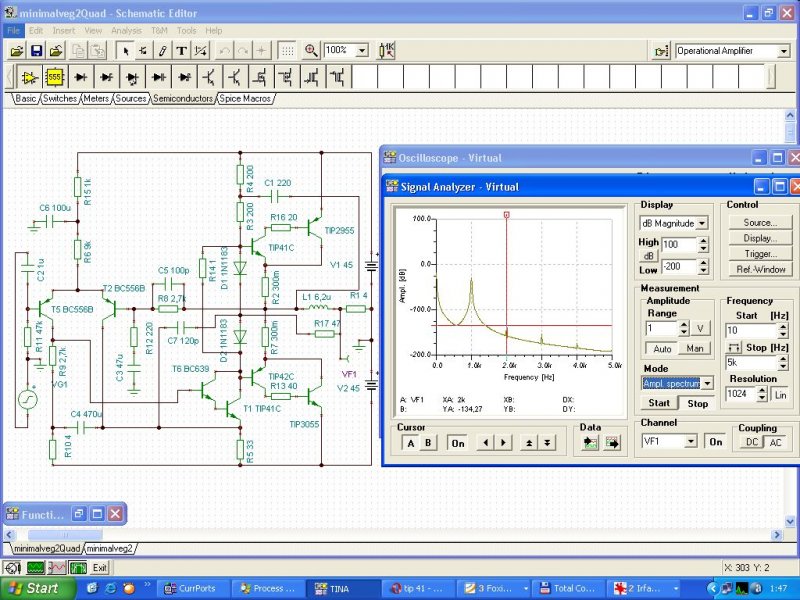
Task: Click the grid display toggle icon
Action: click(287, 51)
